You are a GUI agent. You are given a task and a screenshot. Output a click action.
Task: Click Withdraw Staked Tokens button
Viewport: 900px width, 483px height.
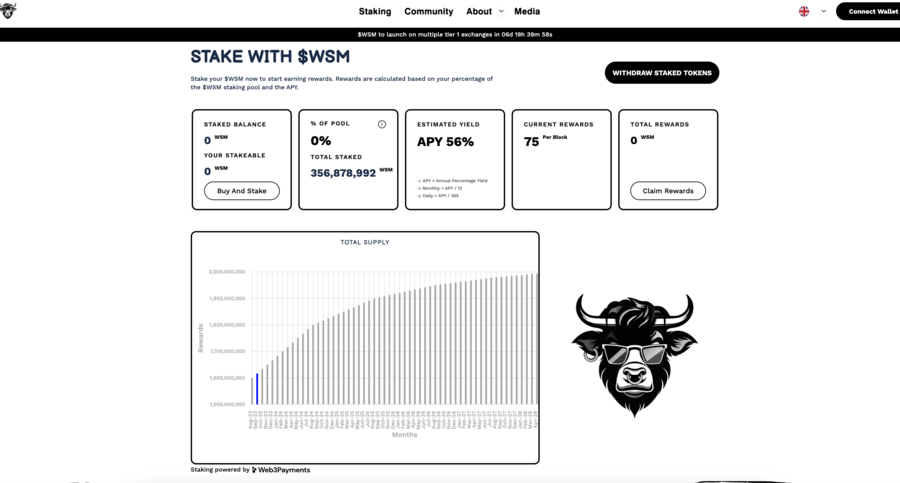tap(662, 73)
